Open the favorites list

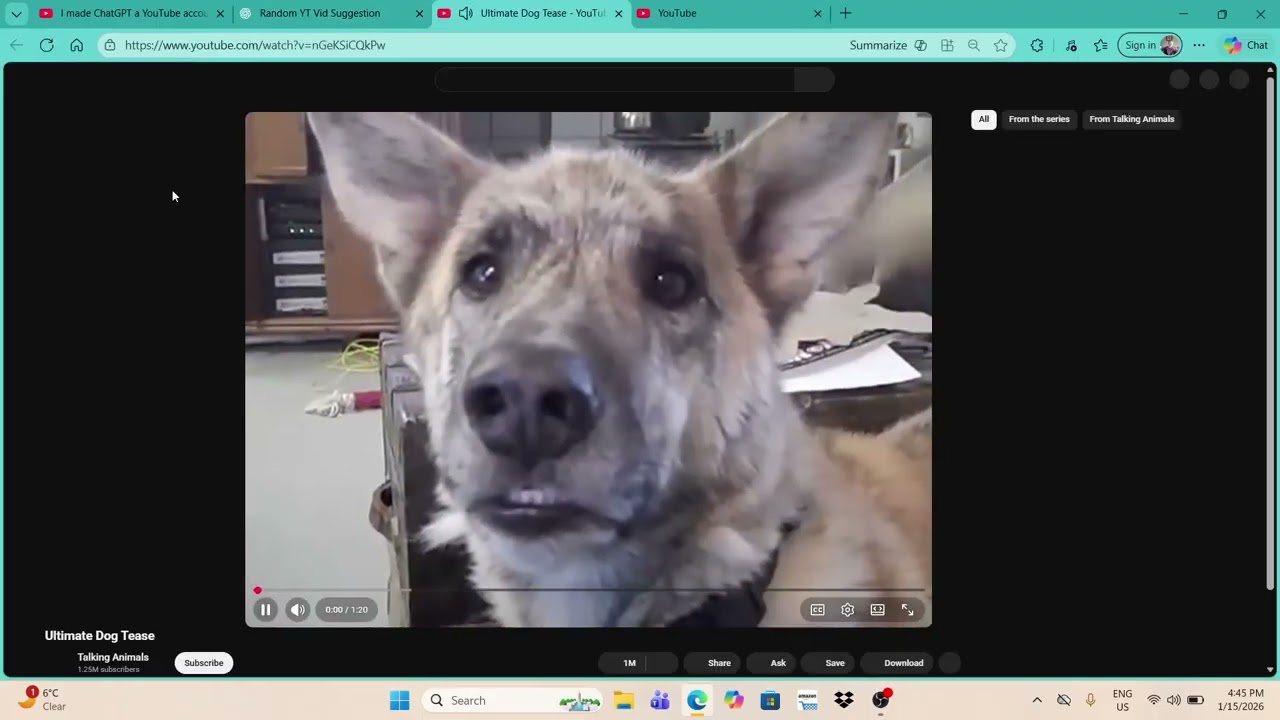point(1101,45)
